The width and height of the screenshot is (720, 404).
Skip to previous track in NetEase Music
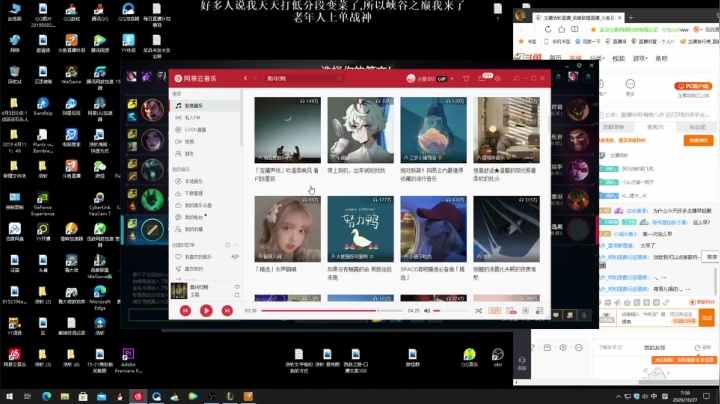pos(185,311)
